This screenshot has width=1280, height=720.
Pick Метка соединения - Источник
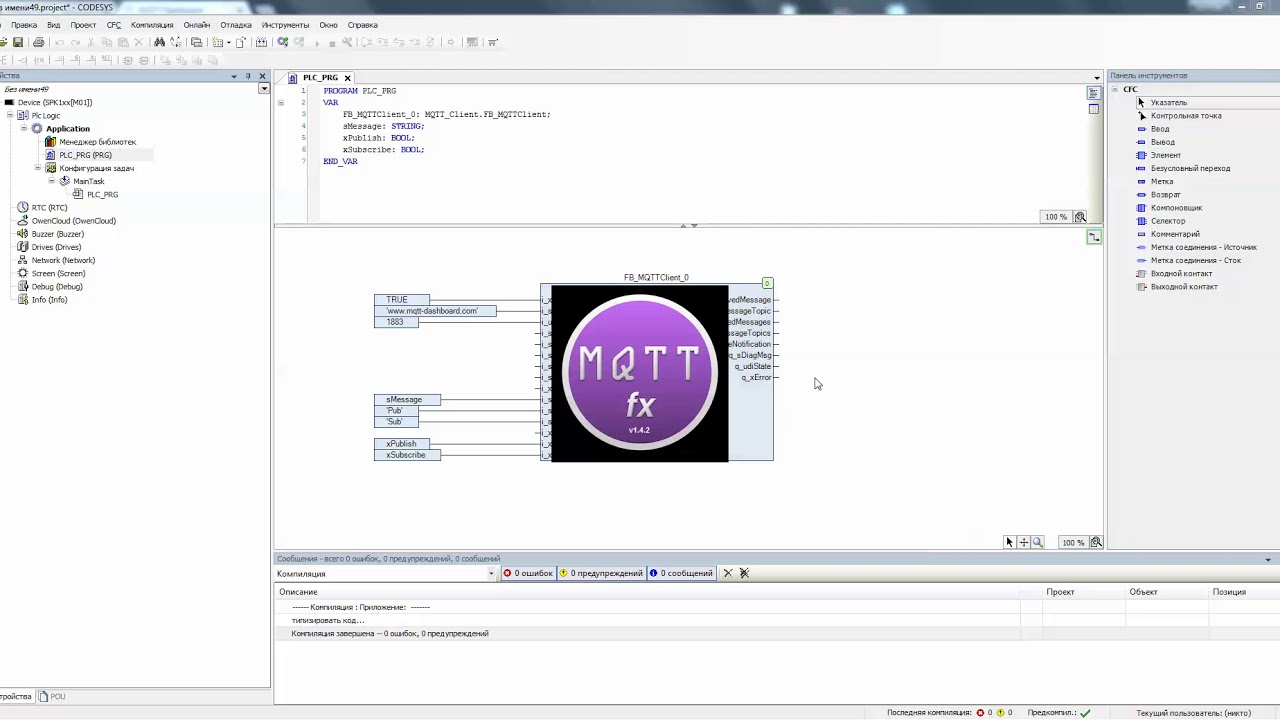(x=1203, y=247)
